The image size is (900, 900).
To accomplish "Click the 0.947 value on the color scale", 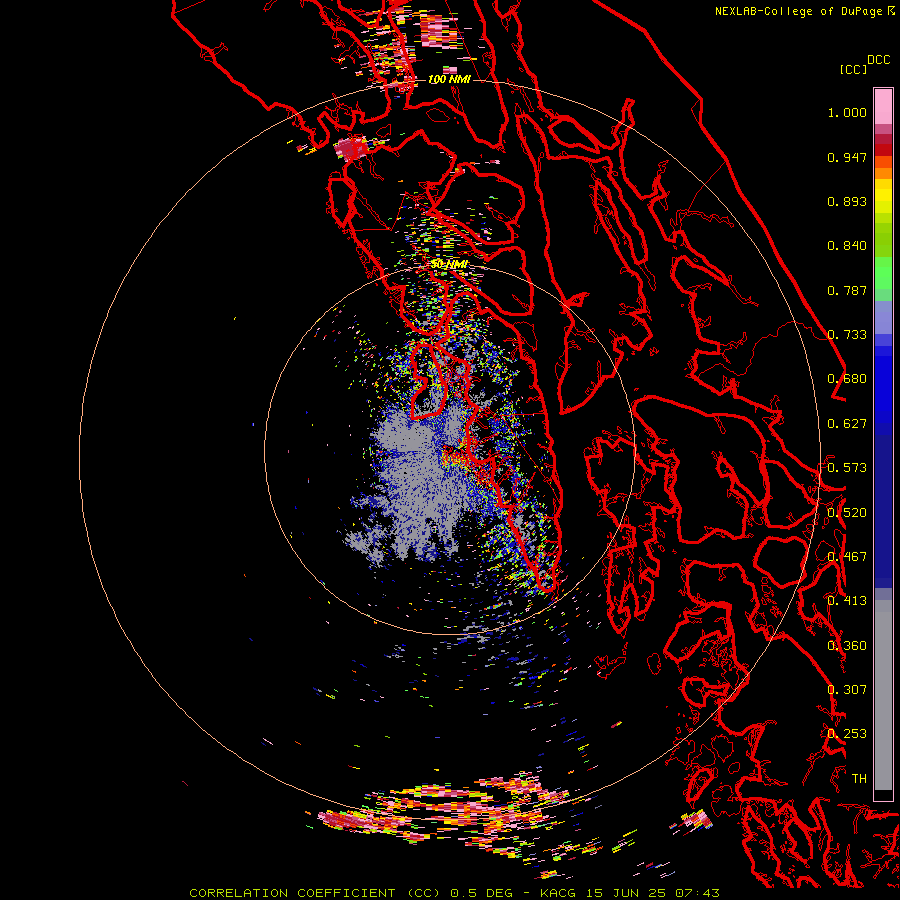I will (847, 157).
